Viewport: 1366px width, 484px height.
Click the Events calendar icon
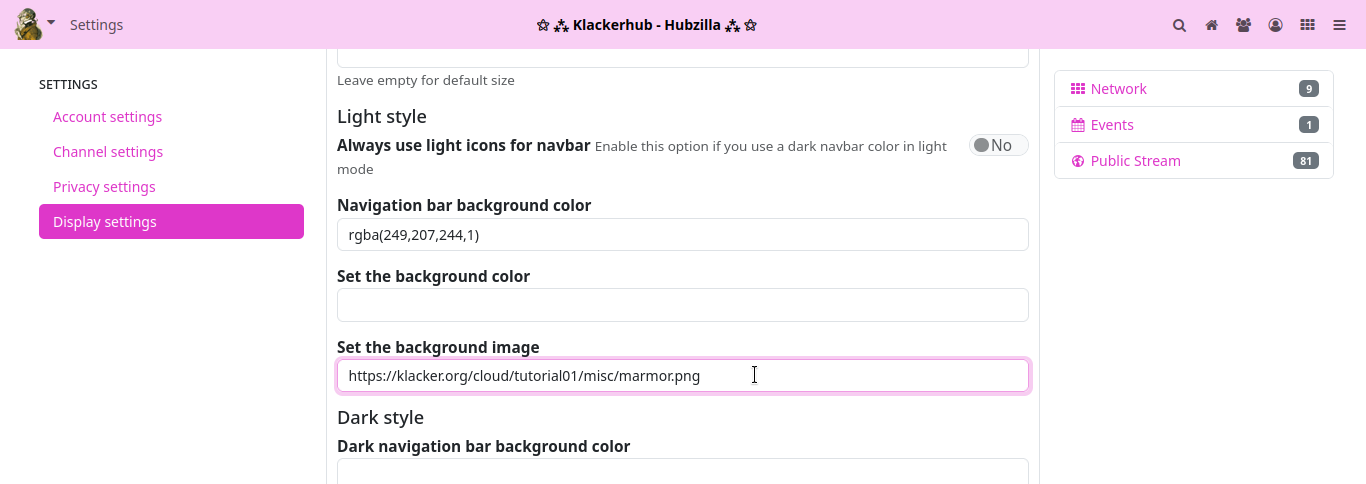pos(1078,125)
